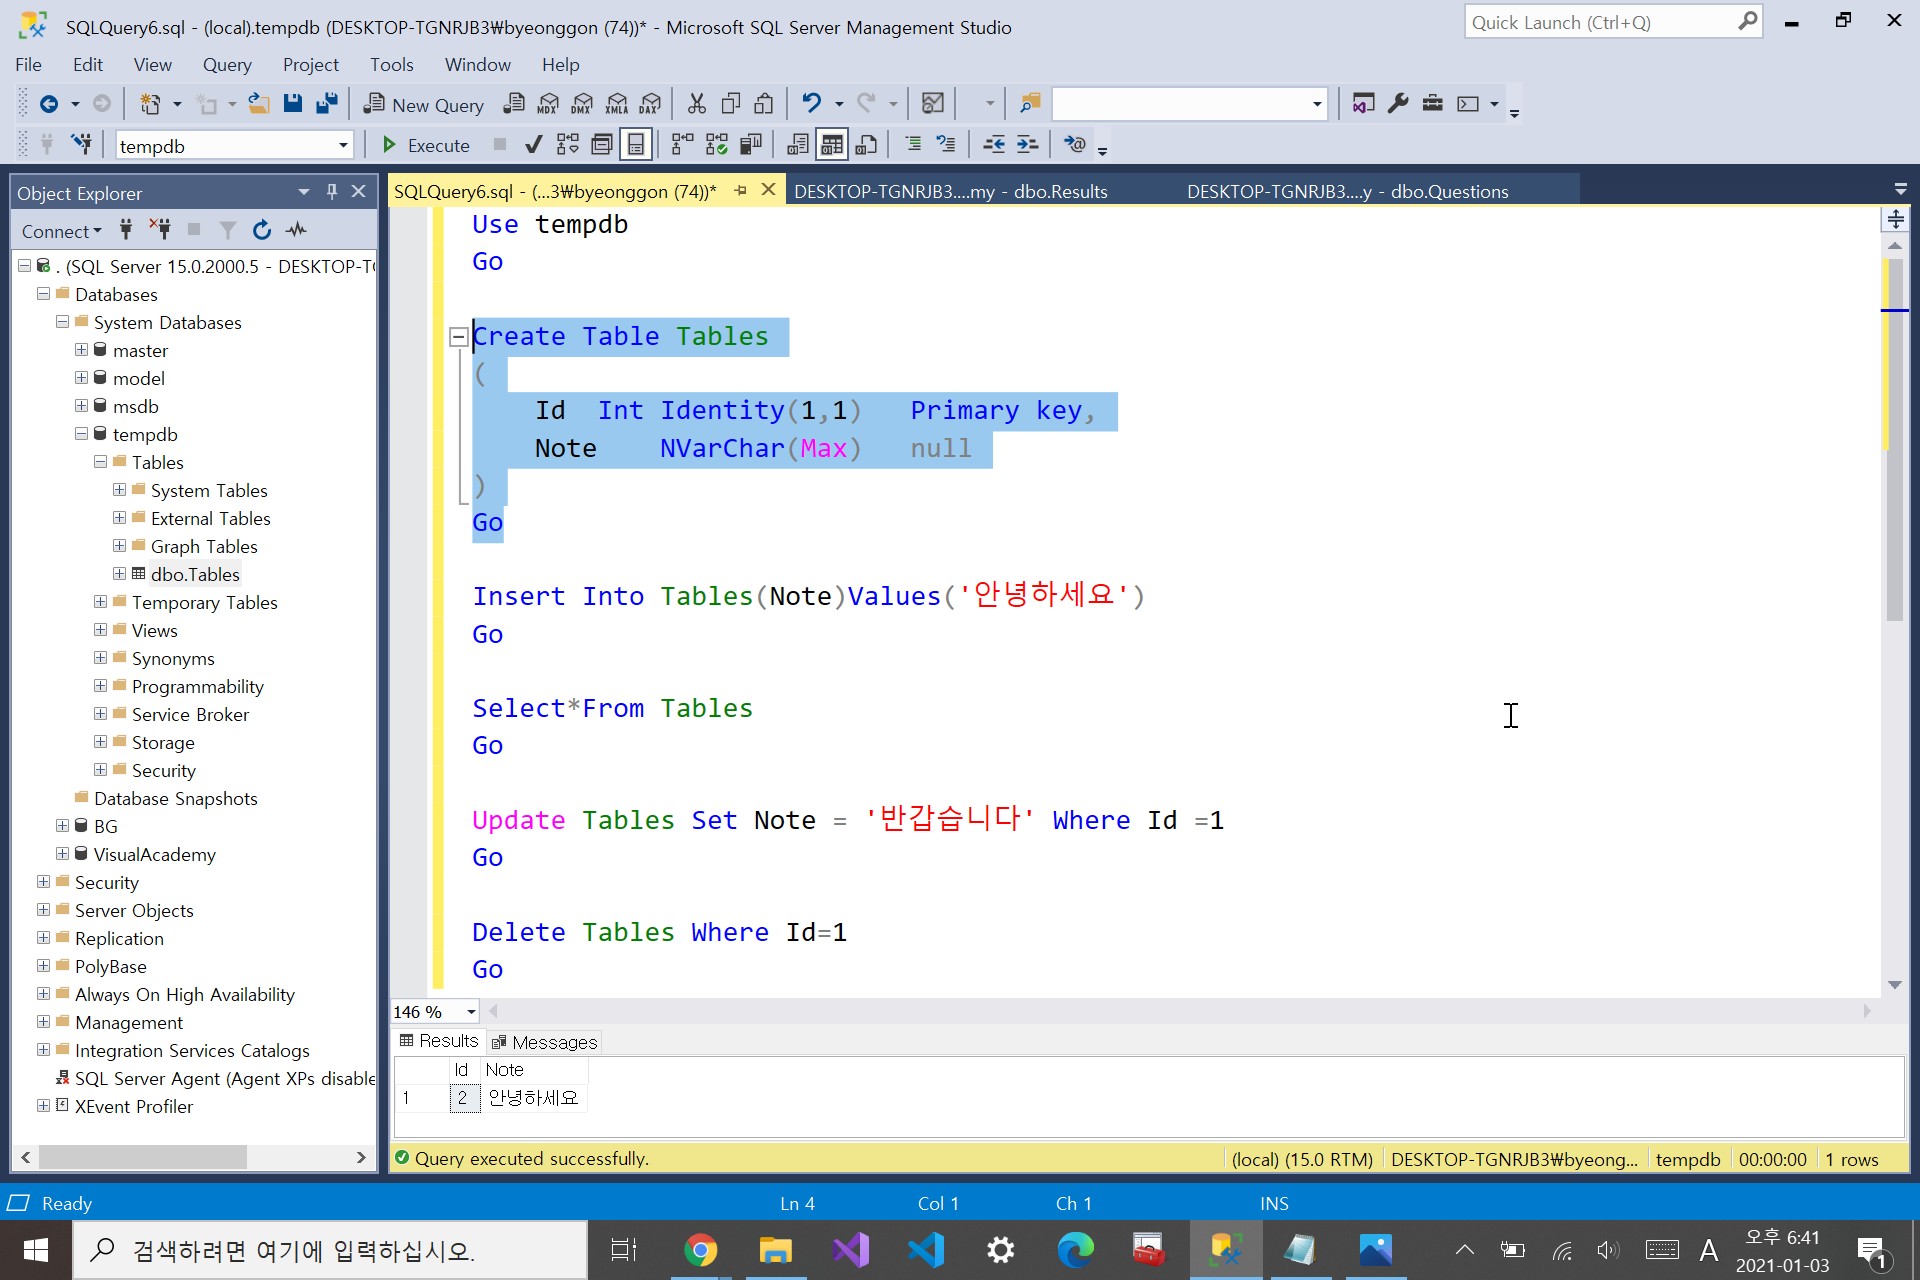This screenshot has height=1280, width=1920.
Task: Click the Change Connection icon
Action: click(x=81, y=145)
